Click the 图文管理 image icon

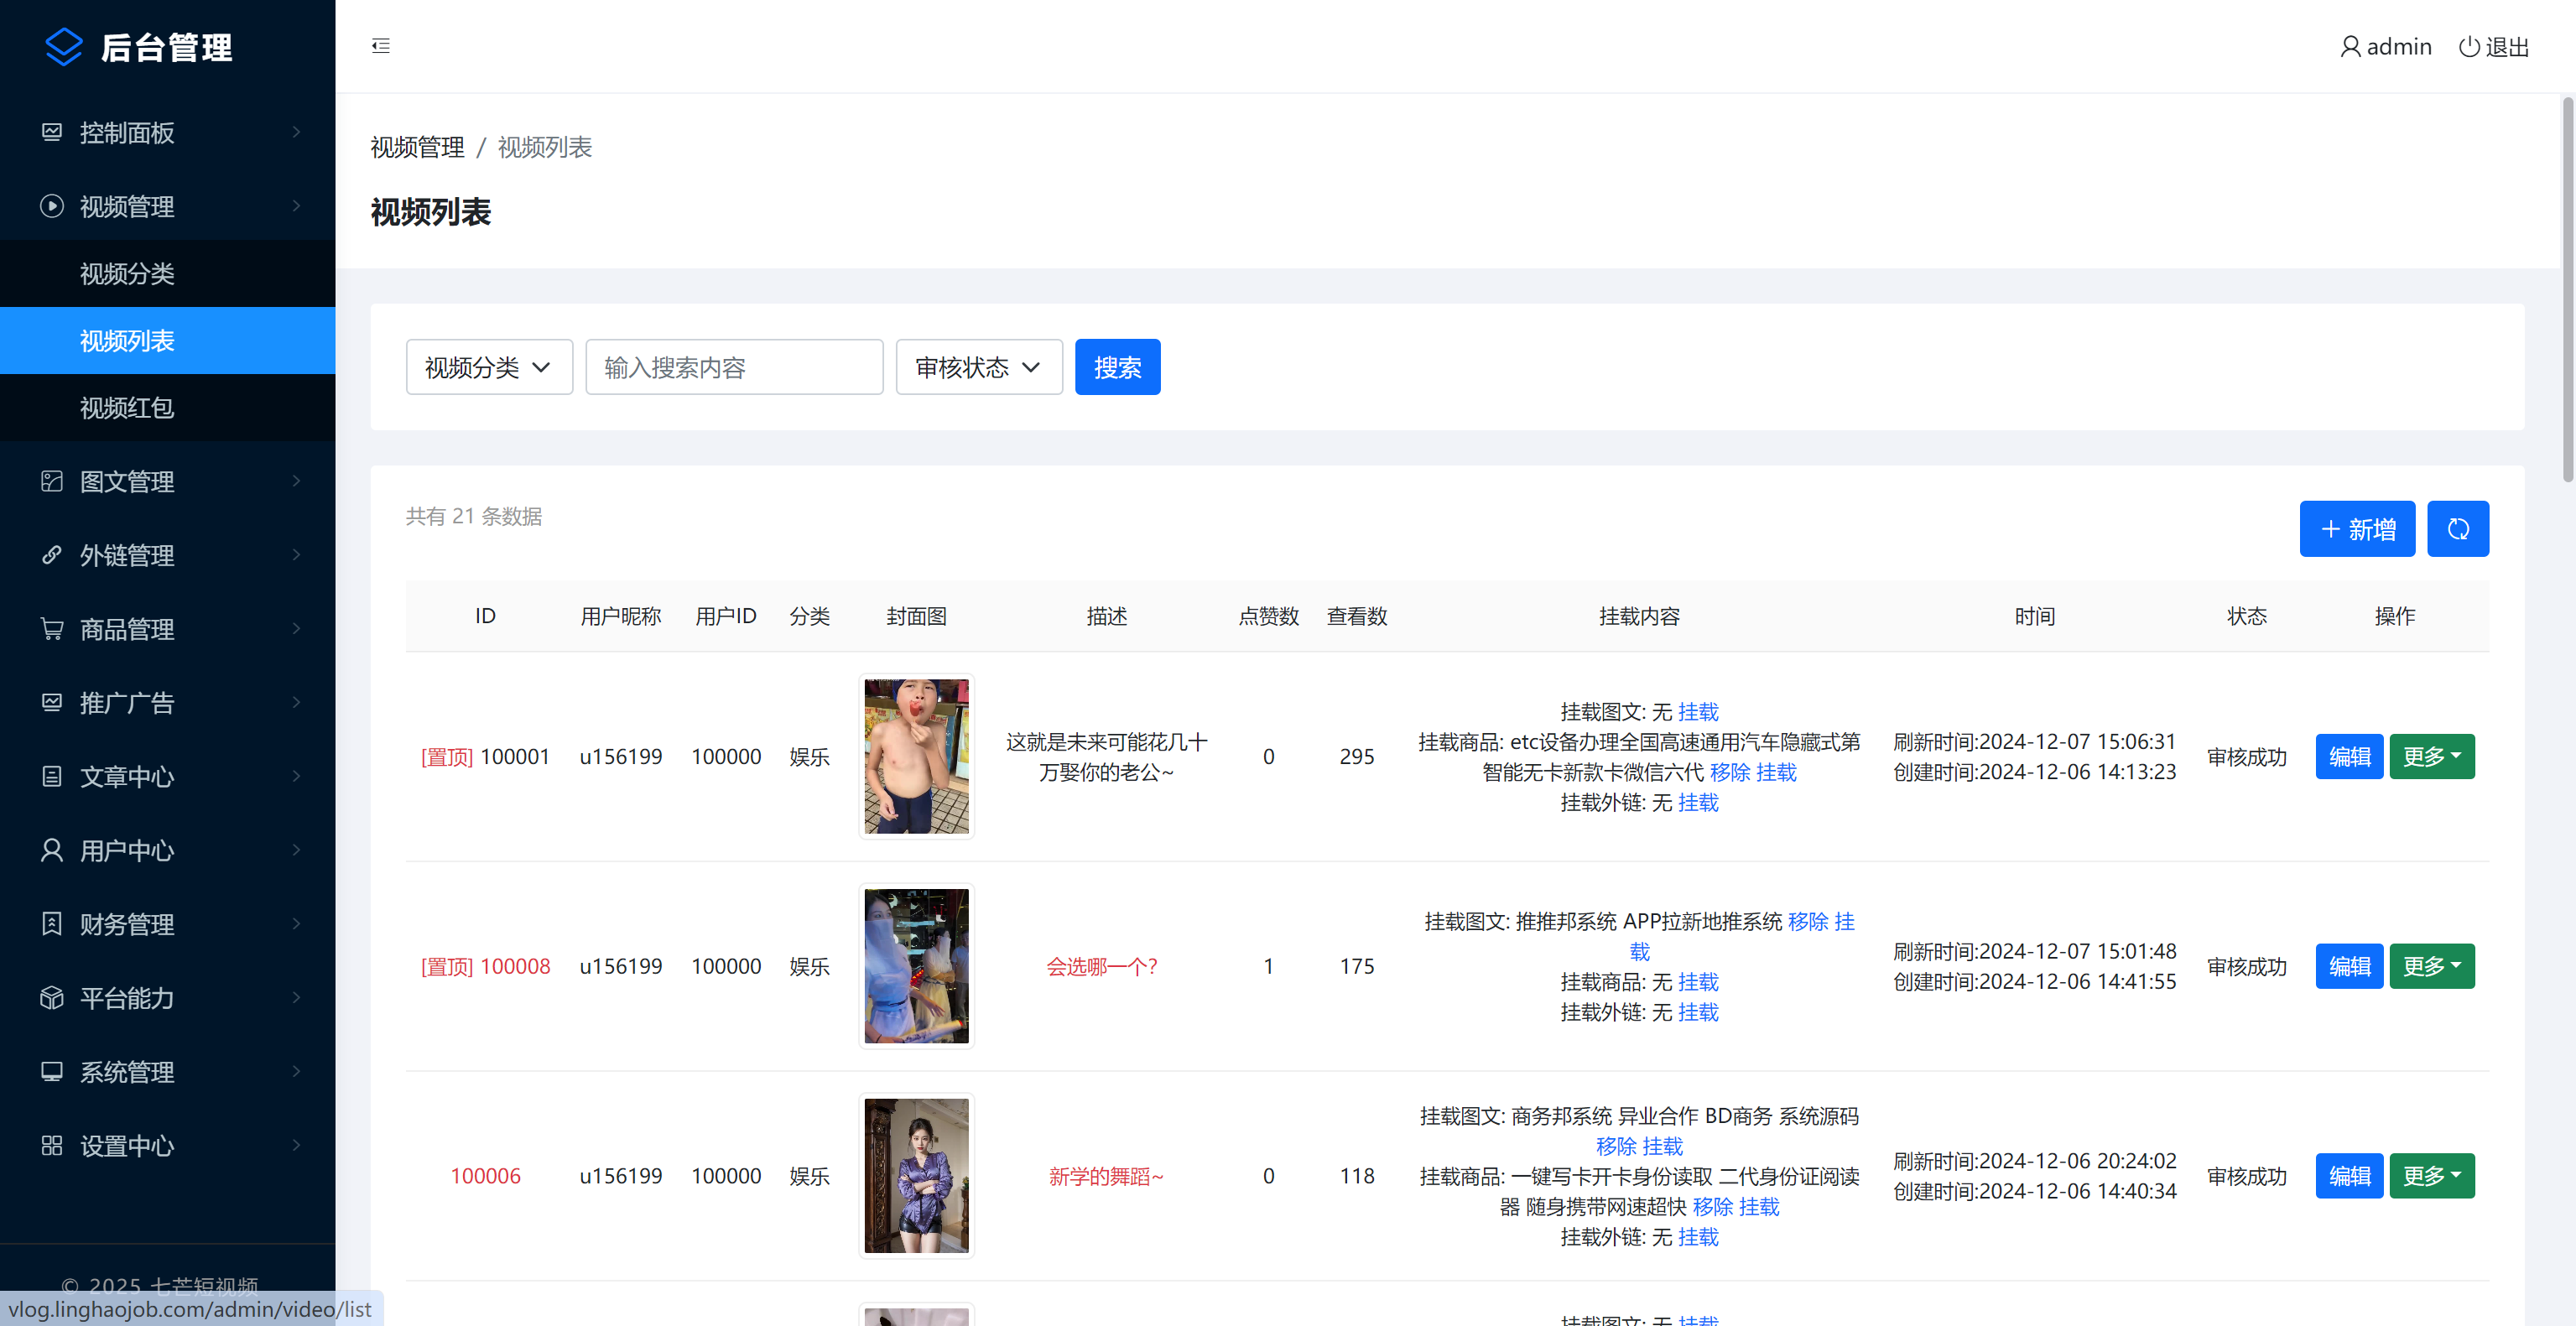pos(52,481)
